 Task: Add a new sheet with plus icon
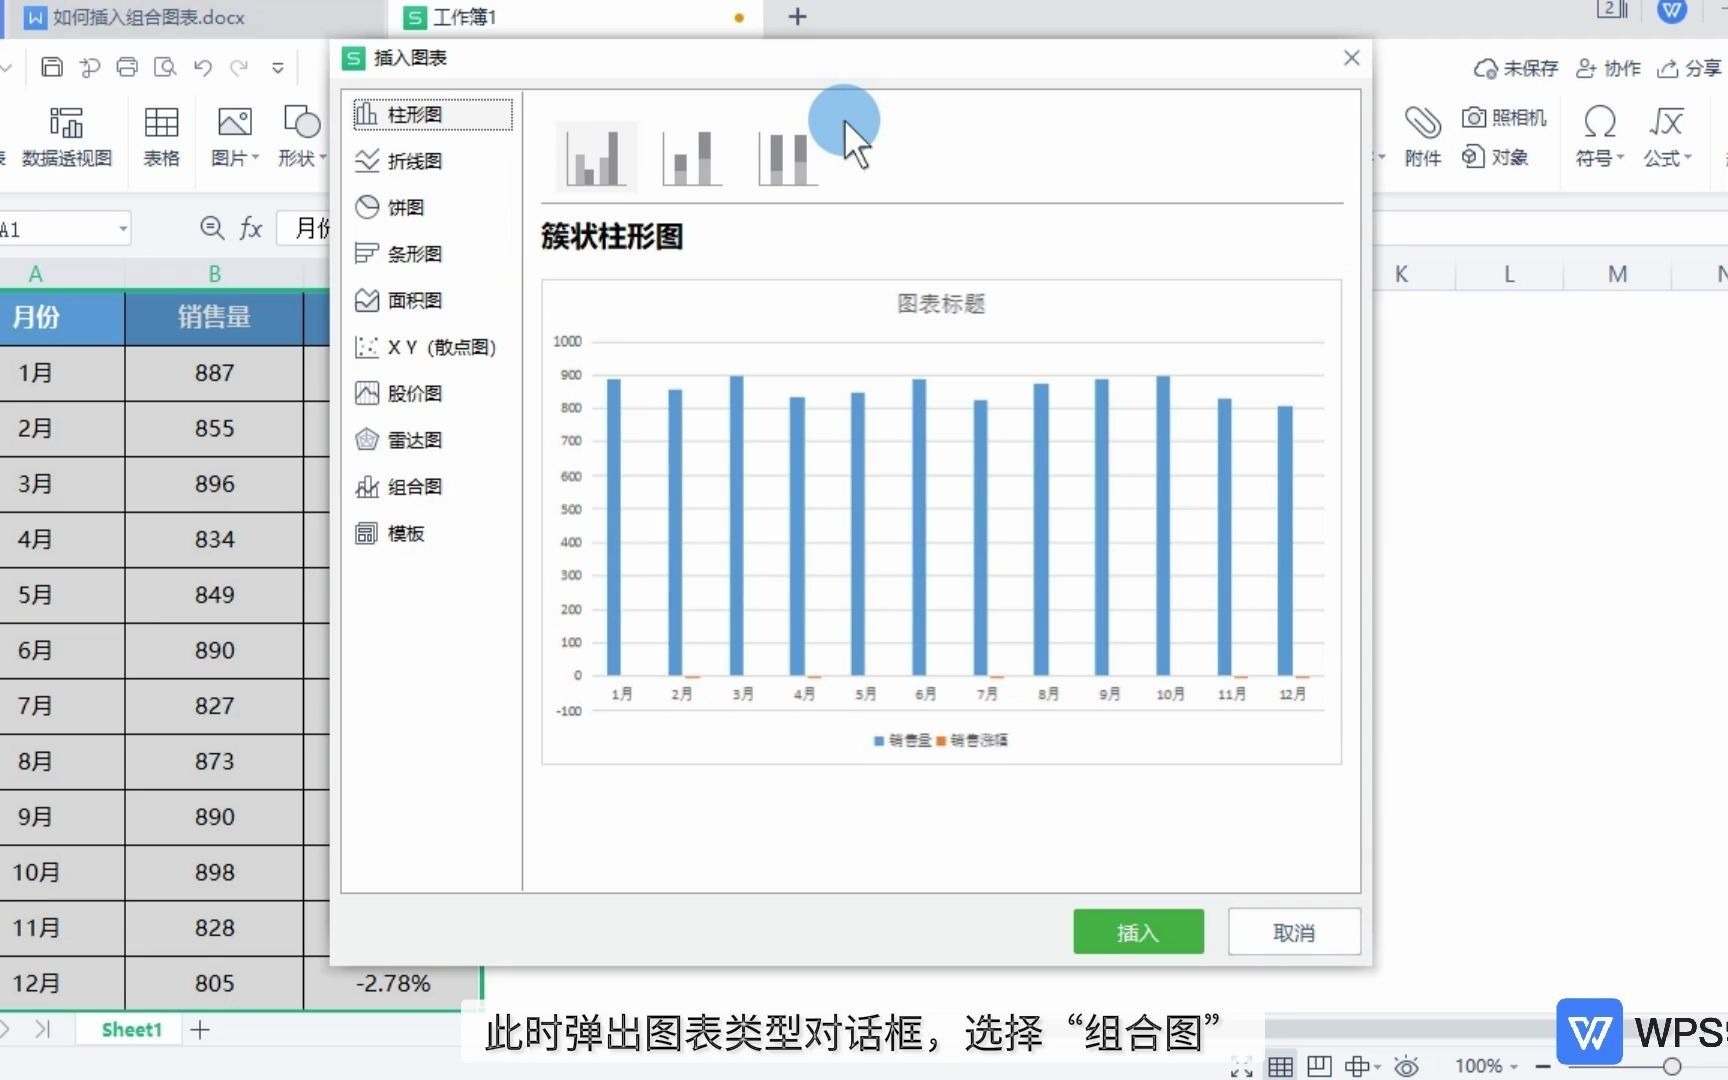point(200,1029)
